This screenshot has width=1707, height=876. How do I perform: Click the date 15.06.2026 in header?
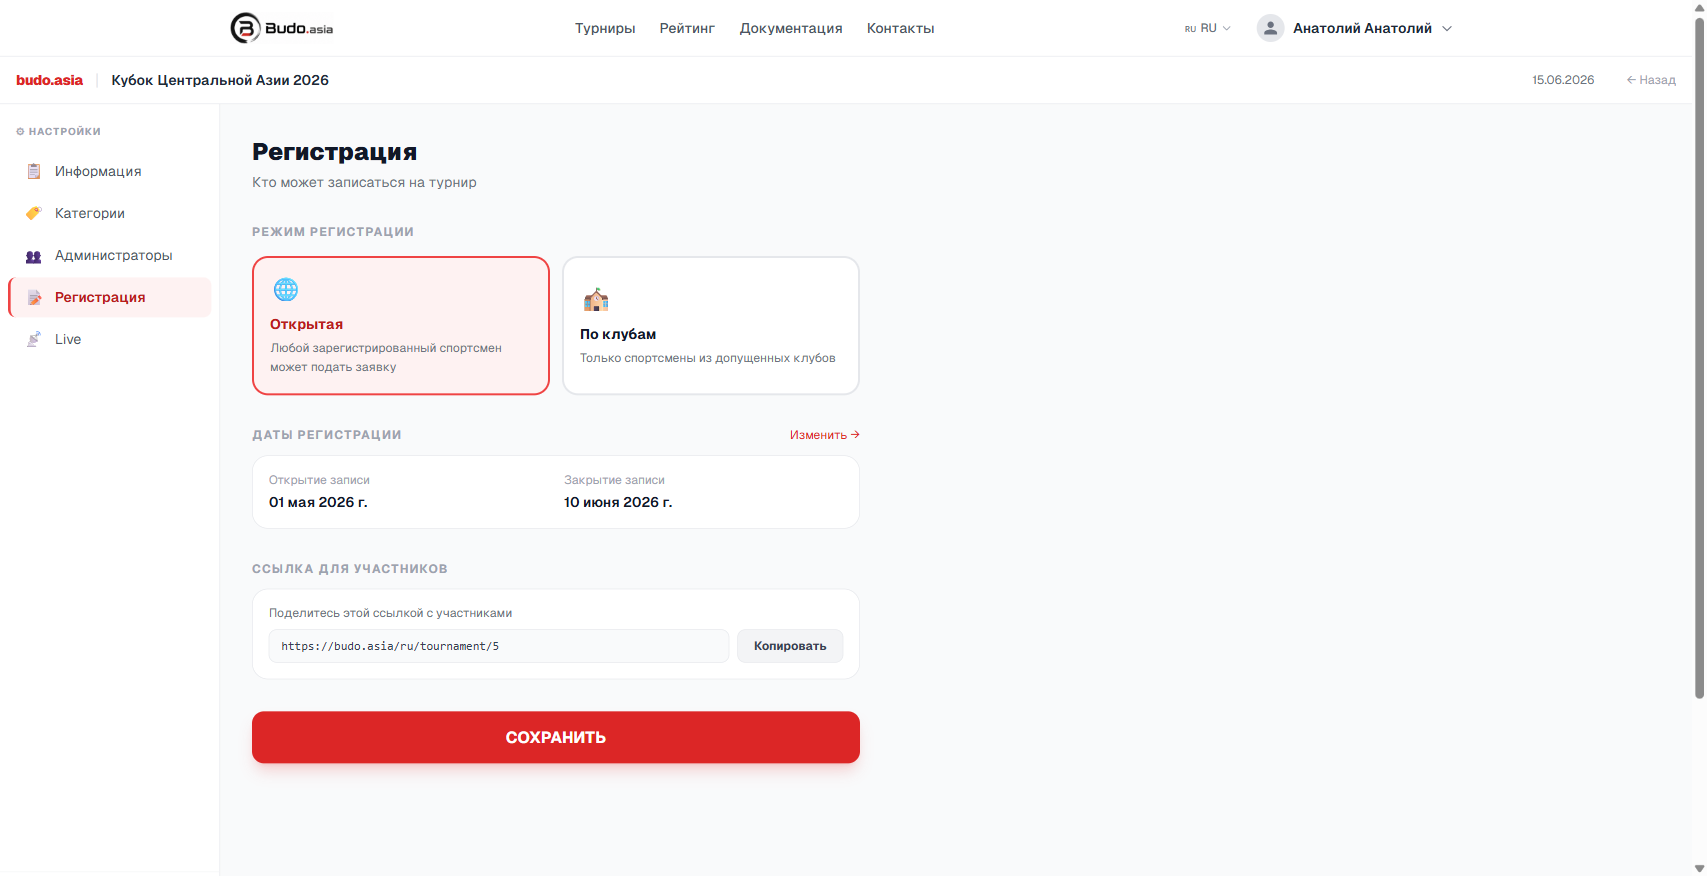[x=1563, y=80]
